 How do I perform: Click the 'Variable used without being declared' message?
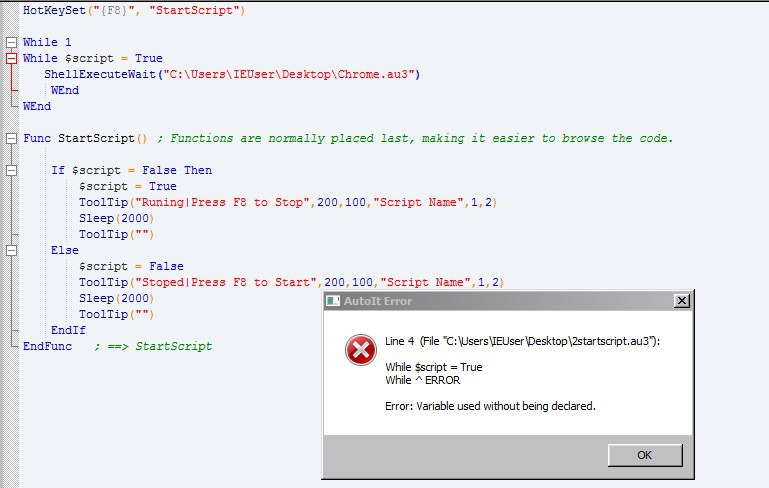[490, 406]
